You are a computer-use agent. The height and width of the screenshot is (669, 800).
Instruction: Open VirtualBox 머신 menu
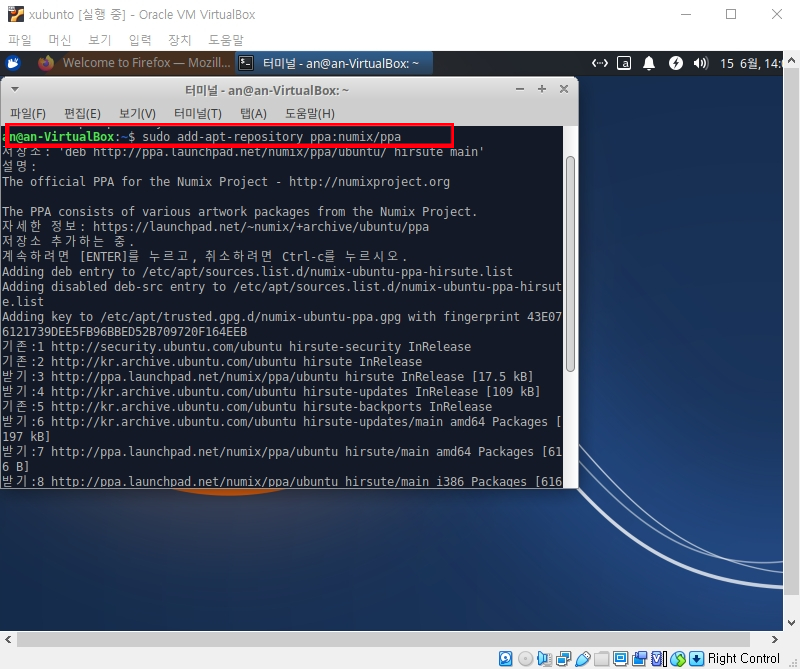tap(60, 40)
